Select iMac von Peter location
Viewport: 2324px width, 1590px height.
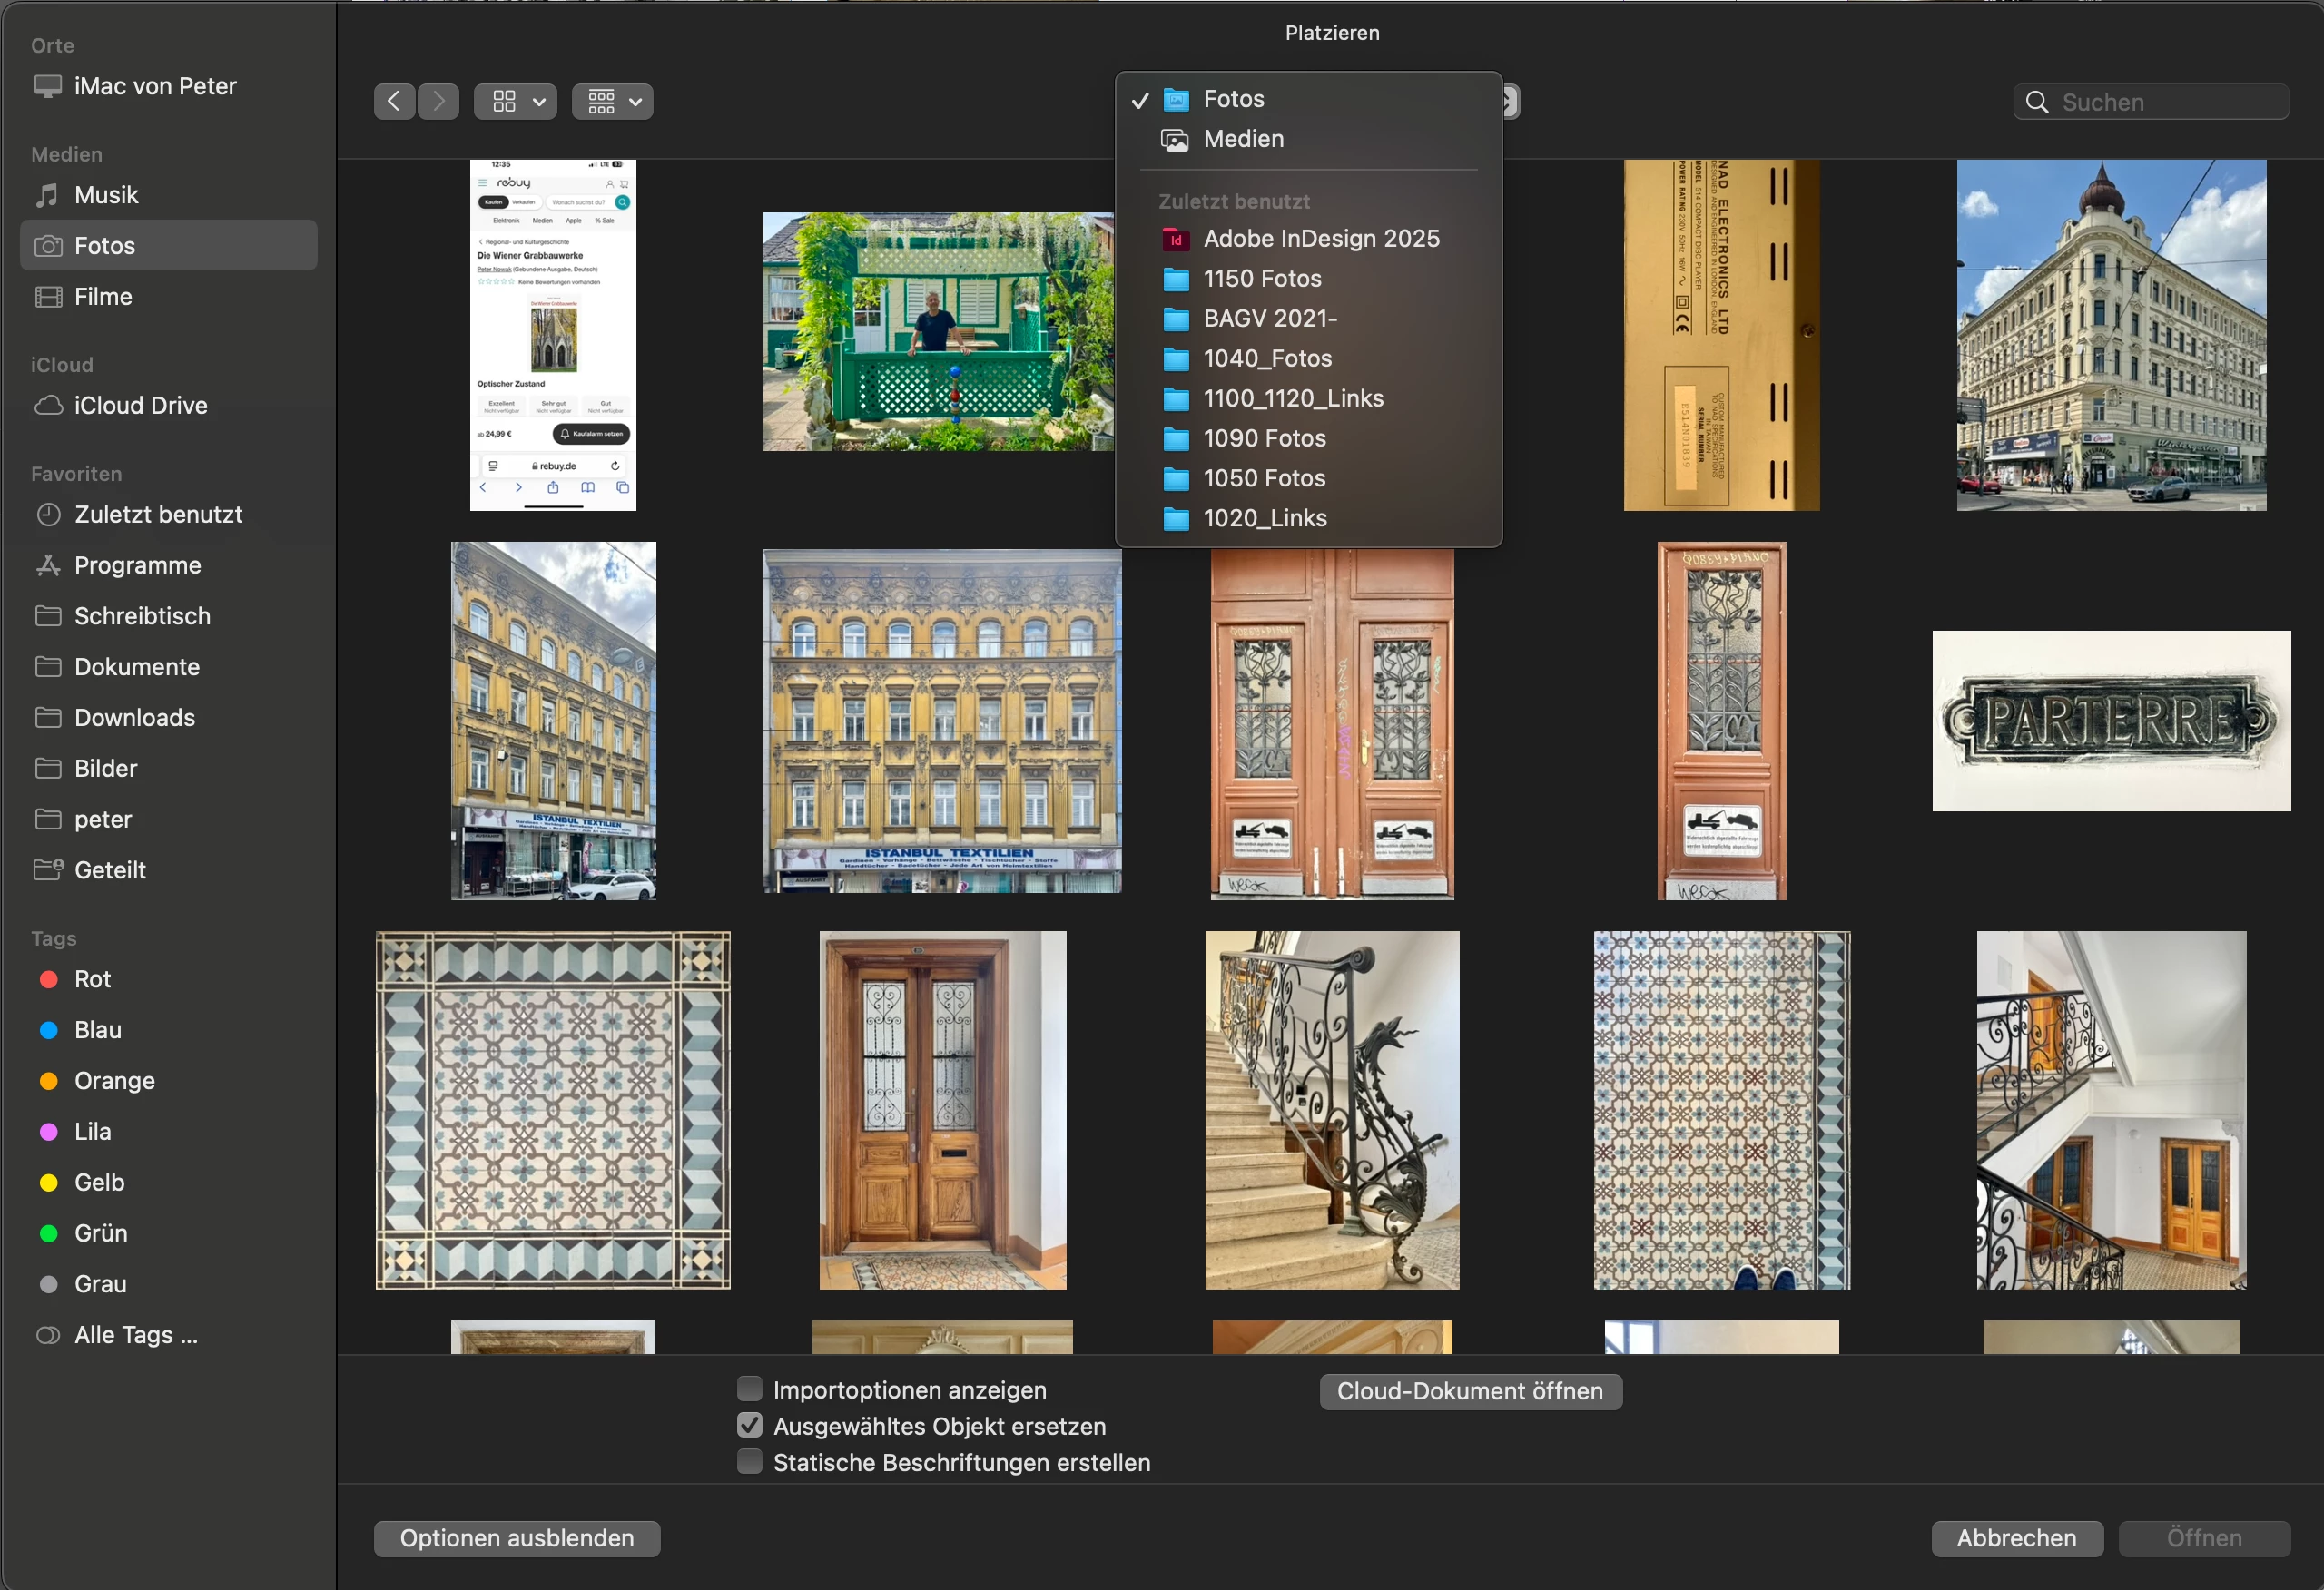[x=155, y=86]
